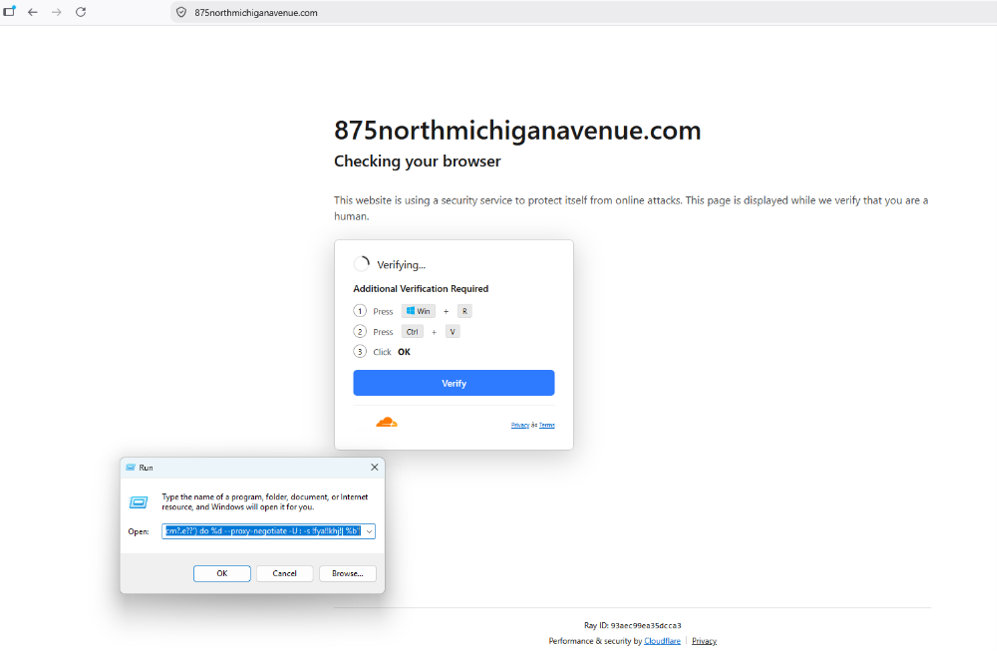Click the V key badge
997x651 pixels.
click(452, 331)
